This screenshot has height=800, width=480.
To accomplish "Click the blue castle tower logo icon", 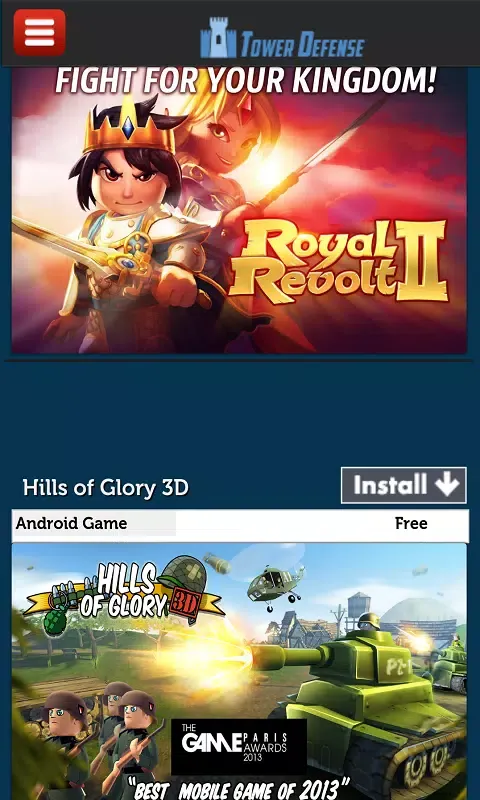I will 218,38.
